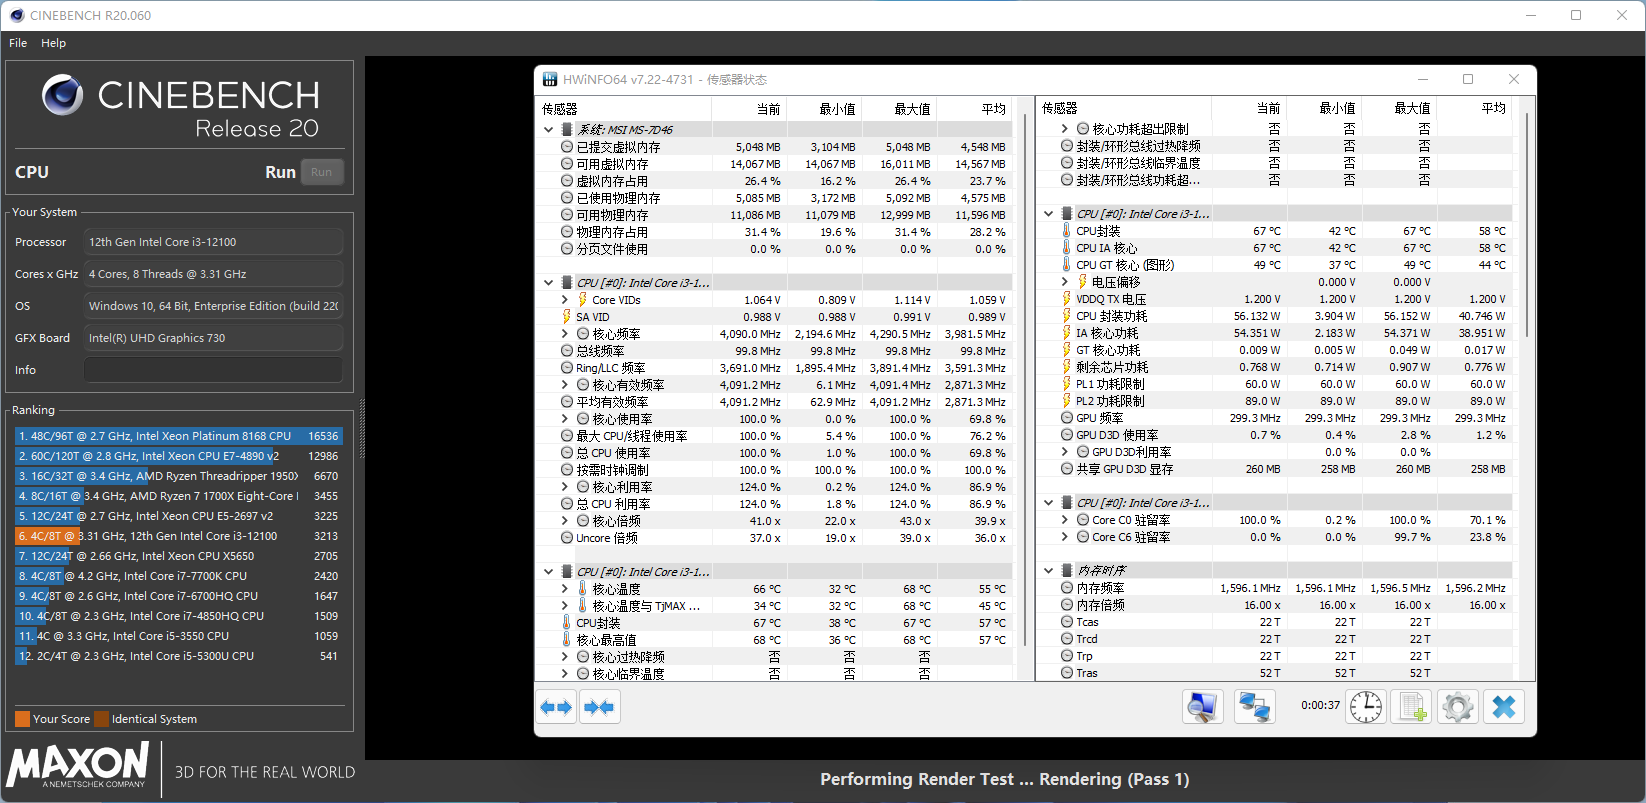Click the Processor field showing Core i3-12100
Image resolution: width=1646 pixels, height=803 pixels.
213,242
